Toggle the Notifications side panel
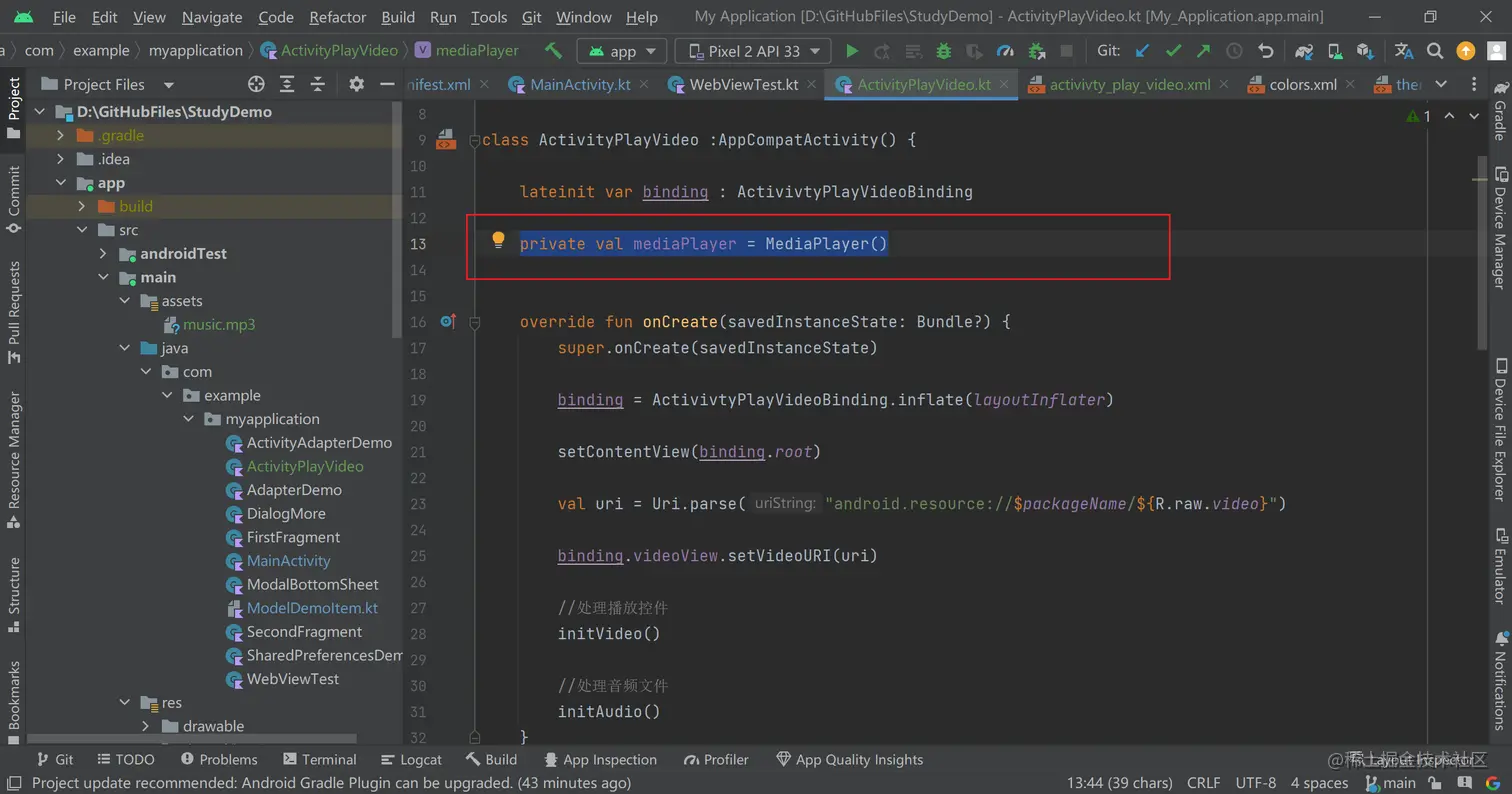Image resolution: width=1512 pixels, height=794 pixels. (1499, 683)
